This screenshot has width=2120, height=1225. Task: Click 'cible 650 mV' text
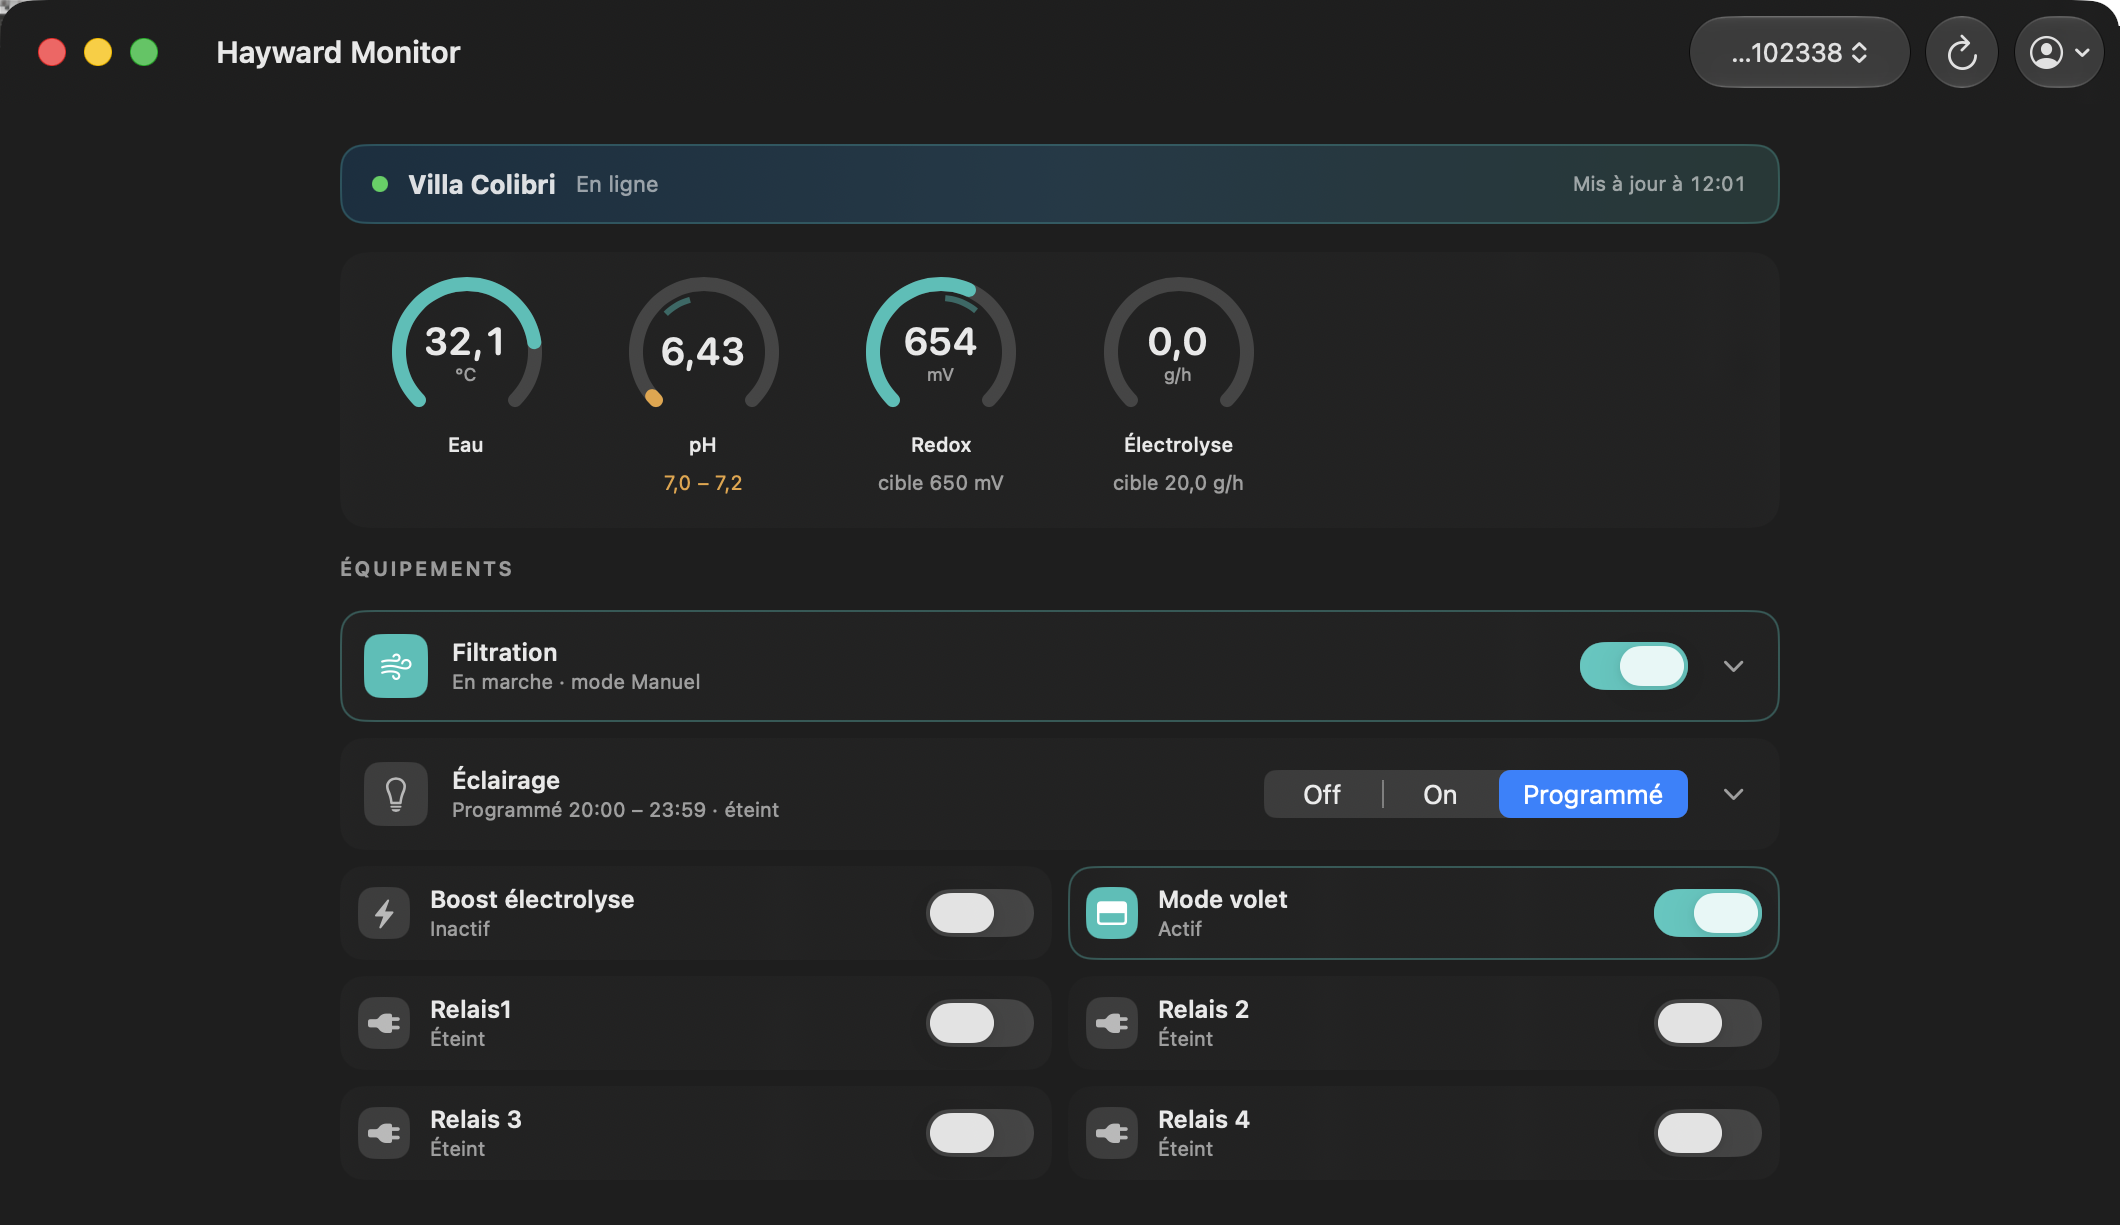click(x=940, y=483)
